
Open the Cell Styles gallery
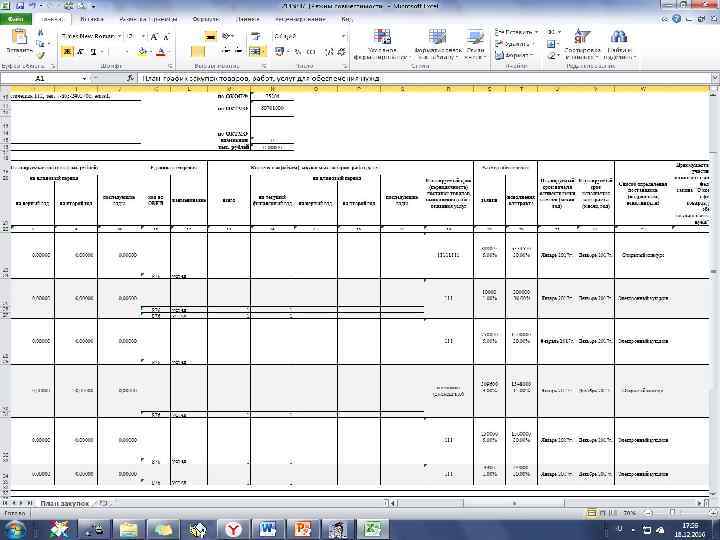pyautogui.click(x=475, y=44)
